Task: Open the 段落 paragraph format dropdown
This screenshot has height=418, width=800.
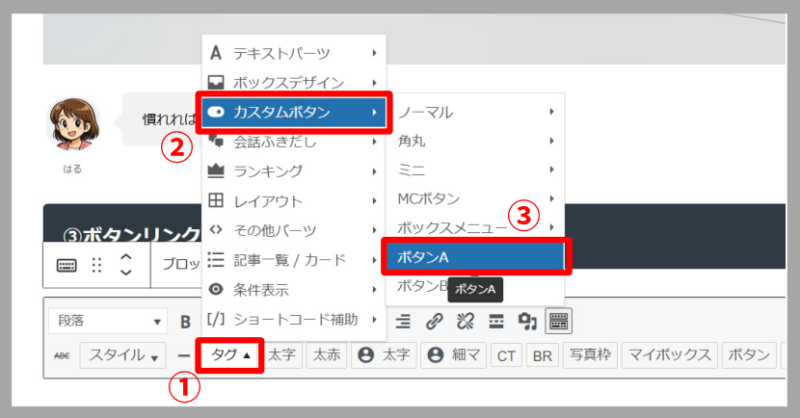Action: pos(109,322)
